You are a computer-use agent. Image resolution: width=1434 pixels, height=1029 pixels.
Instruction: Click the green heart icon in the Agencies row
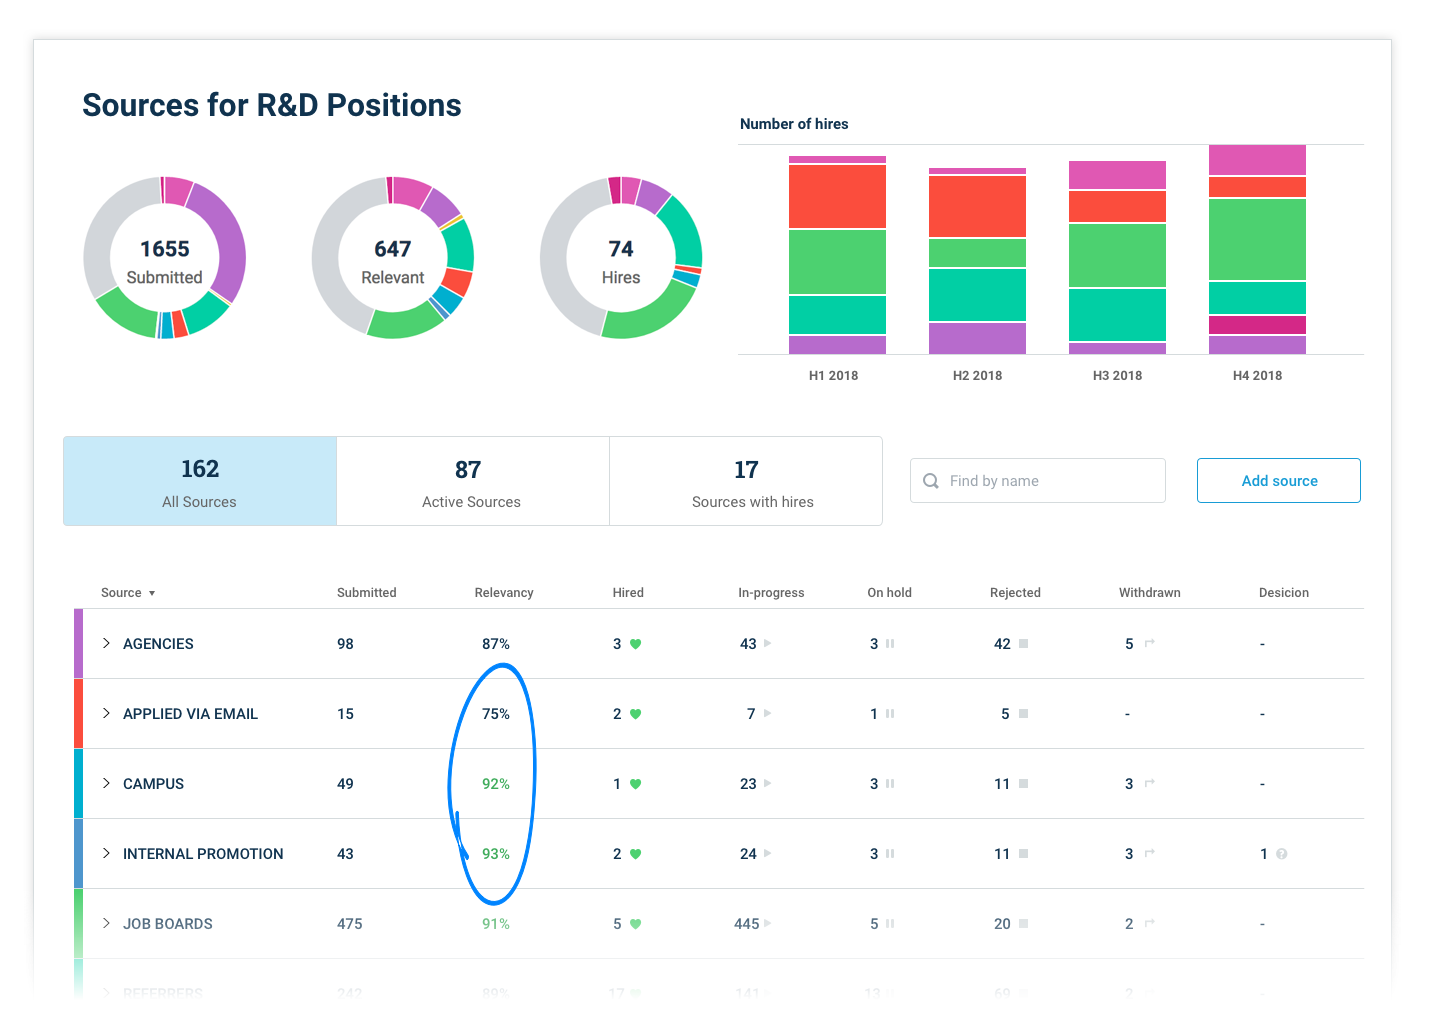pyautogui.click(x=635, y=644)
